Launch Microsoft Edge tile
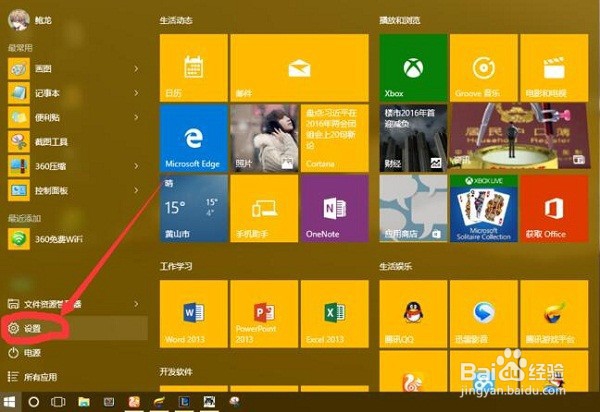The width and height of the screenshot is (600, 412). pos(194,138)
